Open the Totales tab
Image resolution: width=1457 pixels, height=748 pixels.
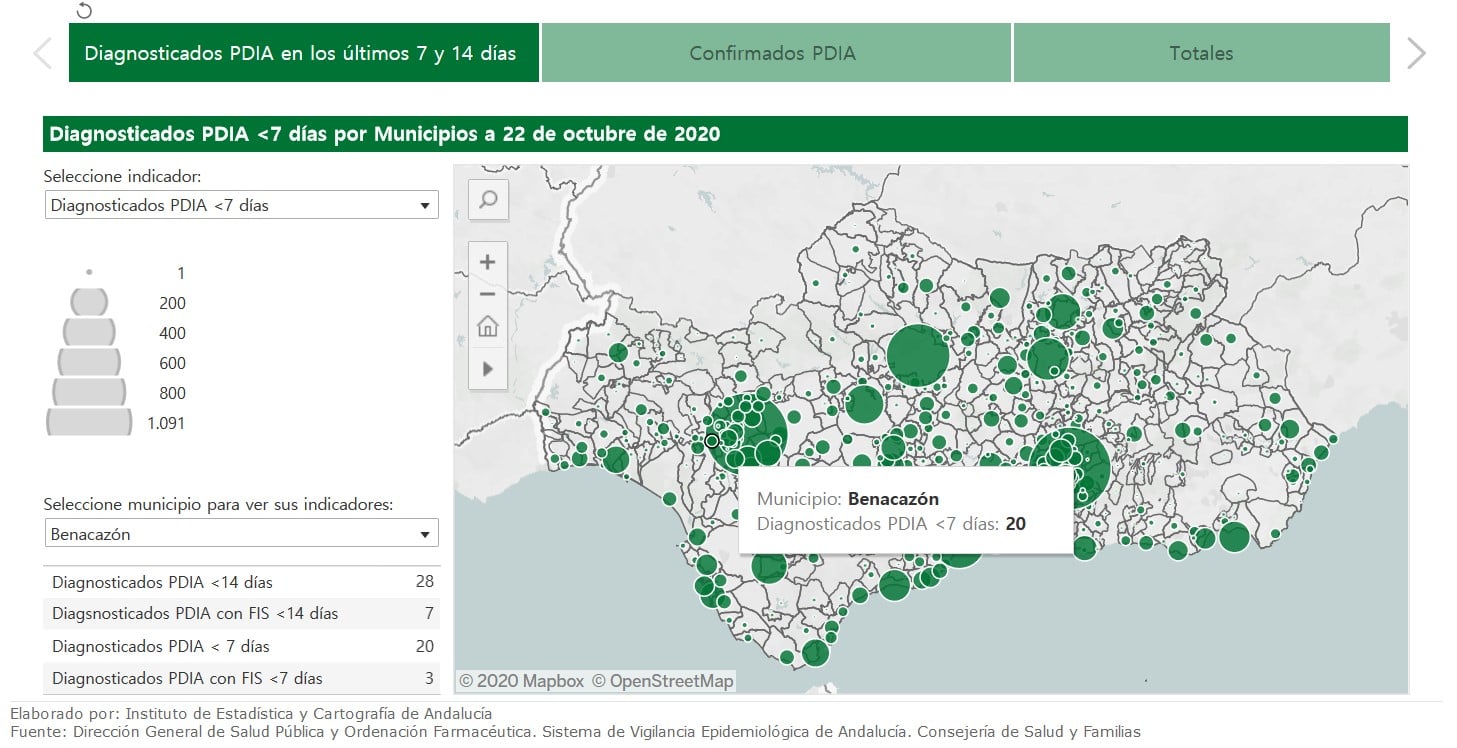[1201, 53]
